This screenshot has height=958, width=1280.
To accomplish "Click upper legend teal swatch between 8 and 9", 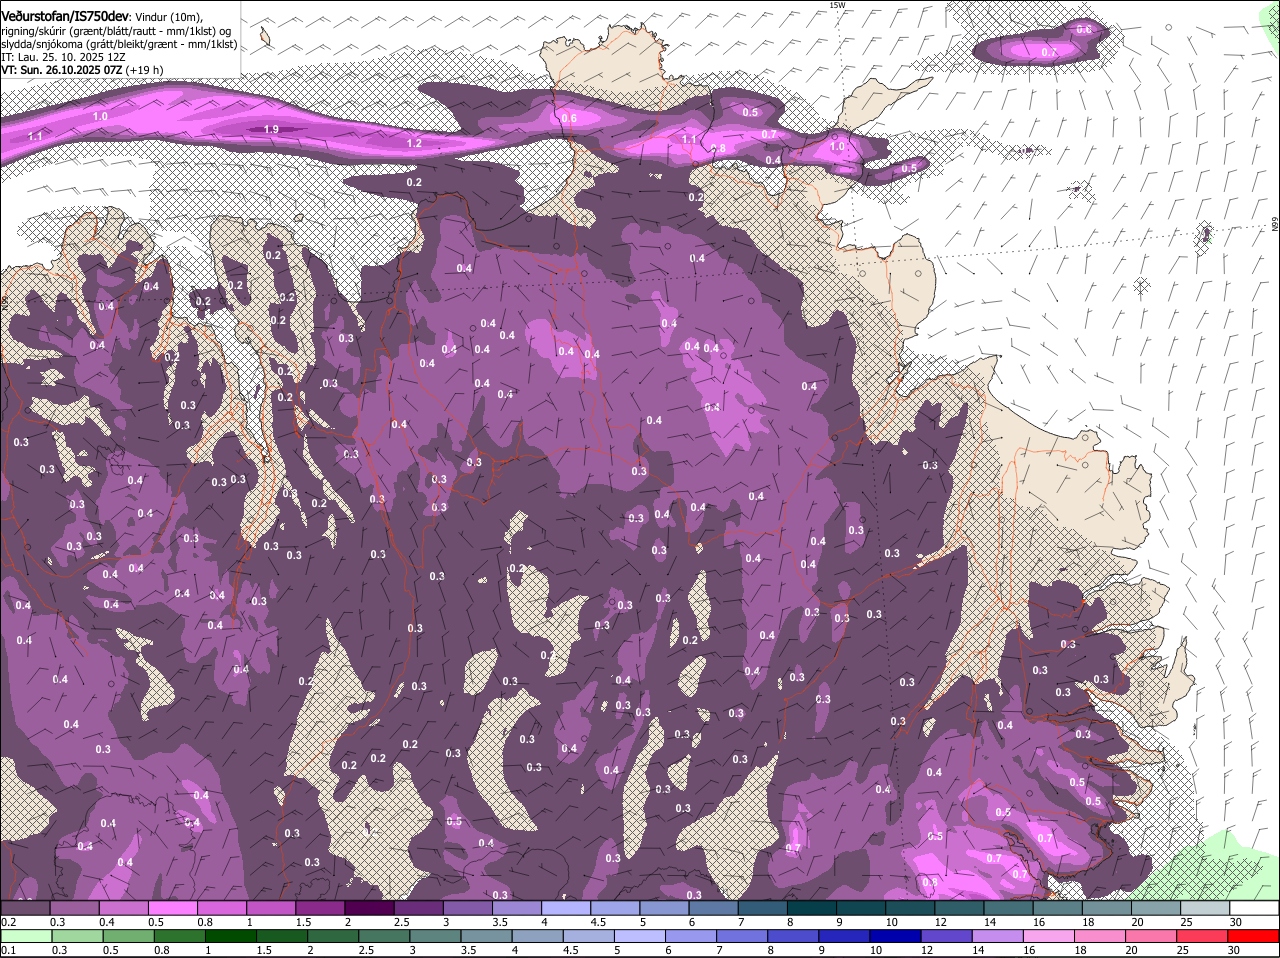I will pyautogui.click(x=812, y=907).
